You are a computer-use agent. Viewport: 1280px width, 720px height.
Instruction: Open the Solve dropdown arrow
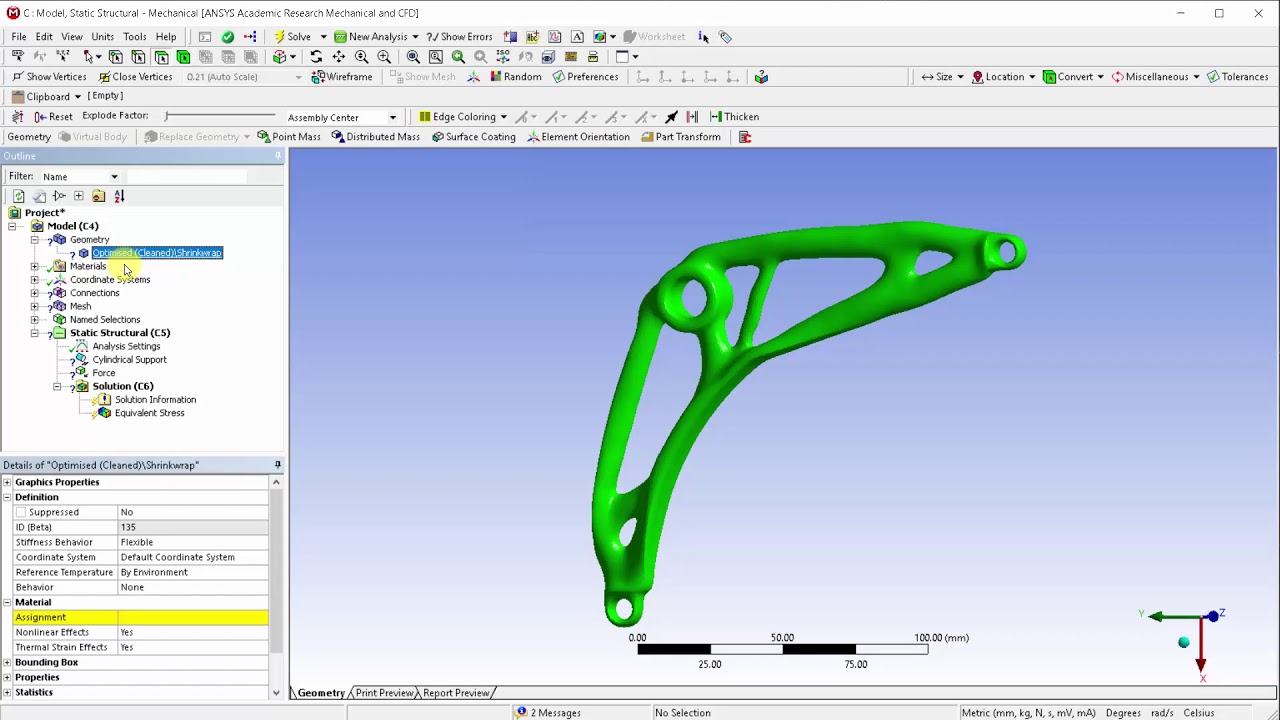point(323,37)
